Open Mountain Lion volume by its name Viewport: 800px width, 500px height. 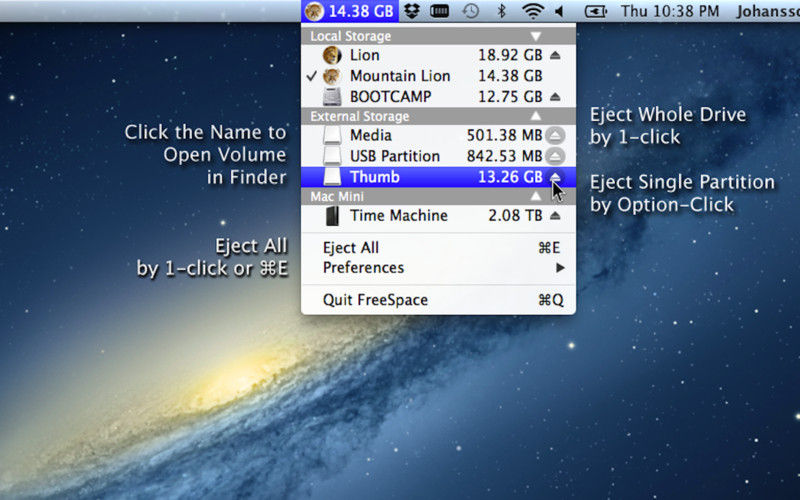tap(400, 76)
